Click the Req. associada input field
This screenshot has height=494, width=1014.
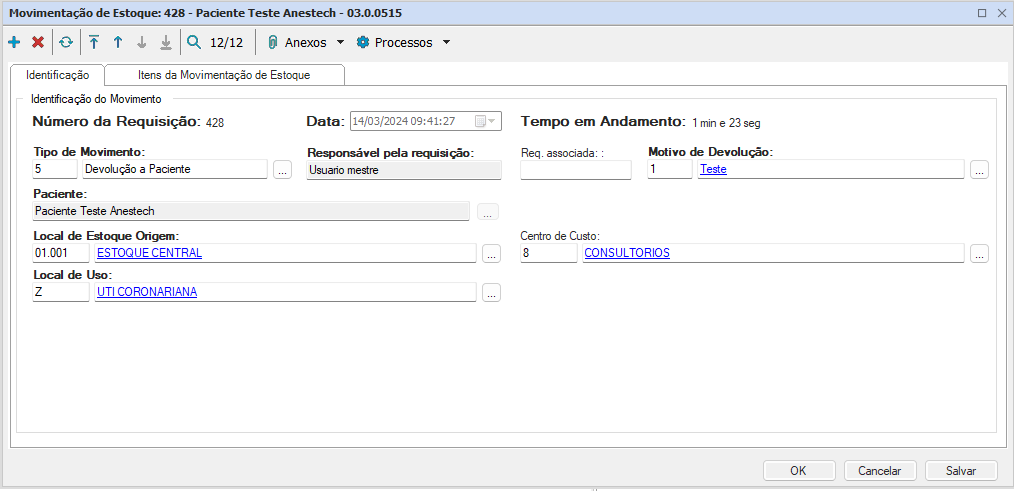pyautogui.click(x=576, y=170)
